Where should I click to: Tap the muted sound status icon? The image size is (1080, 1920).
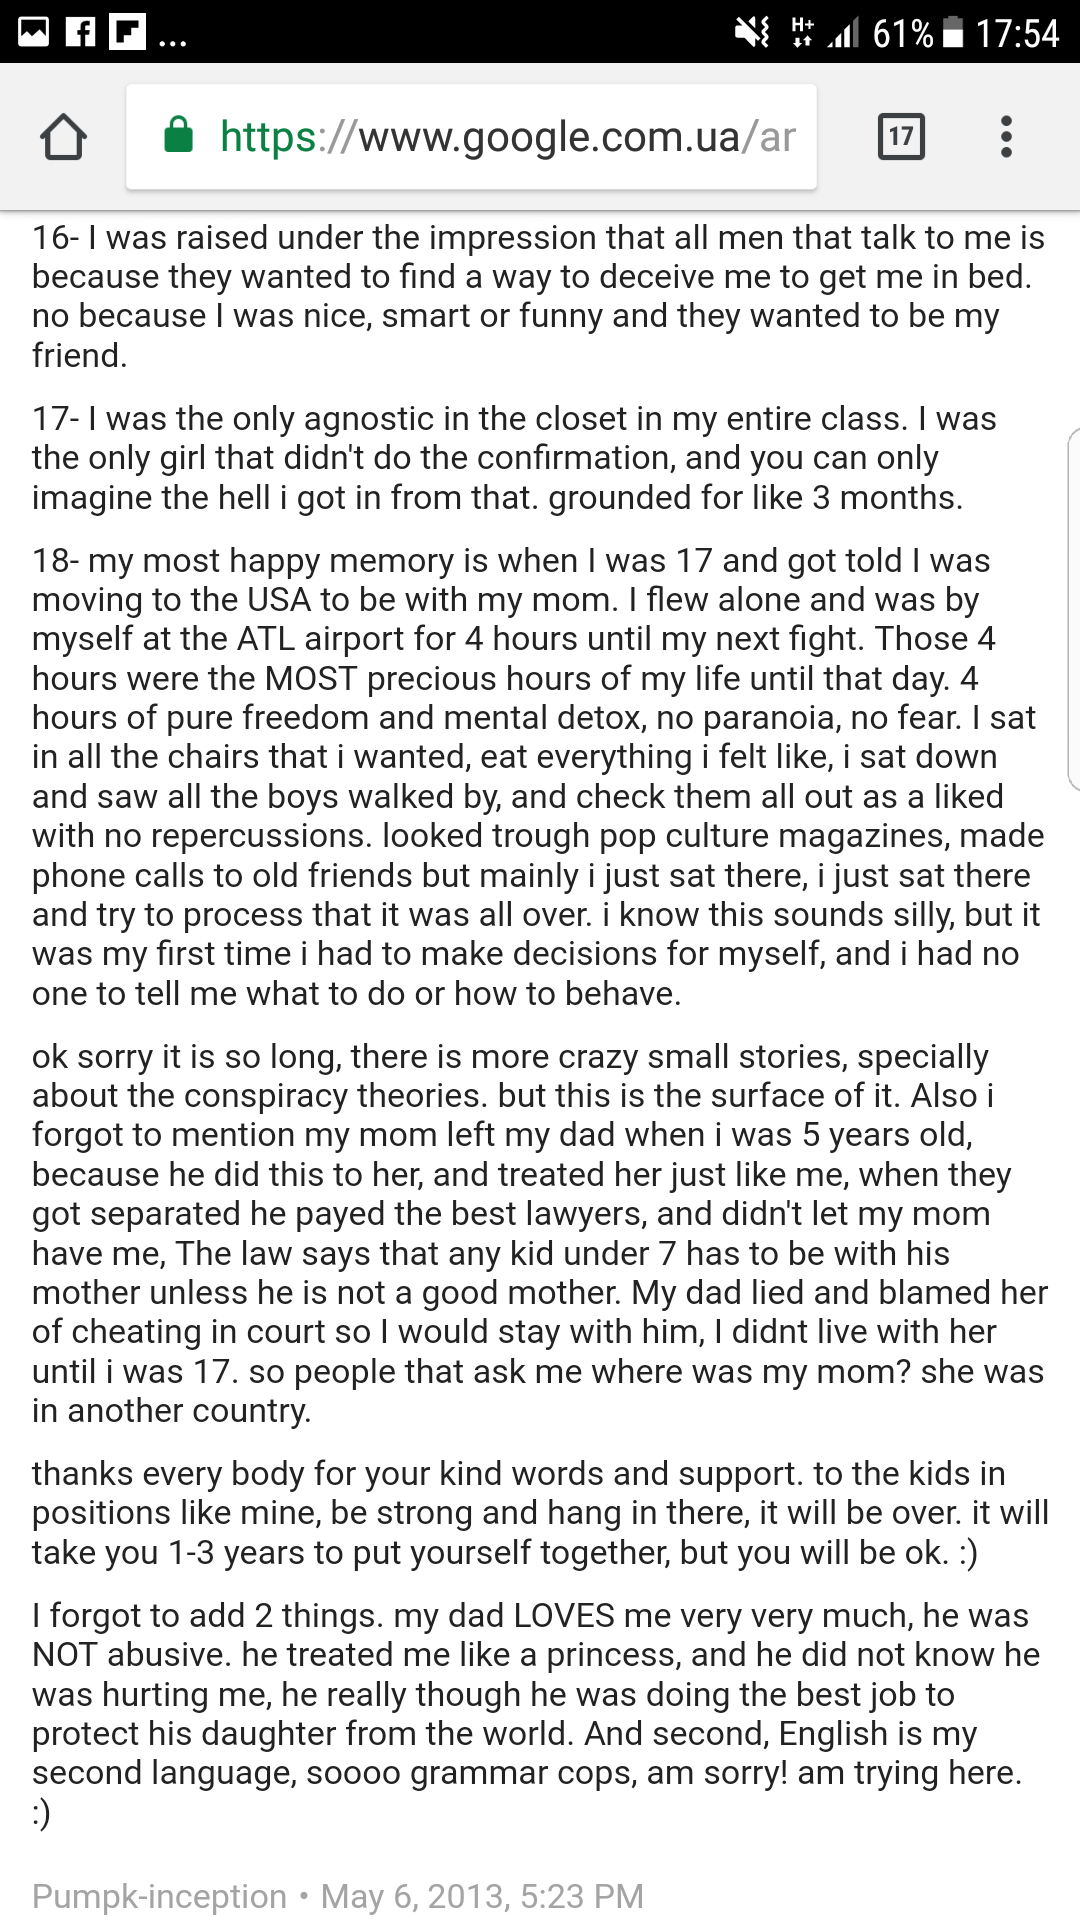click(752, 32)
